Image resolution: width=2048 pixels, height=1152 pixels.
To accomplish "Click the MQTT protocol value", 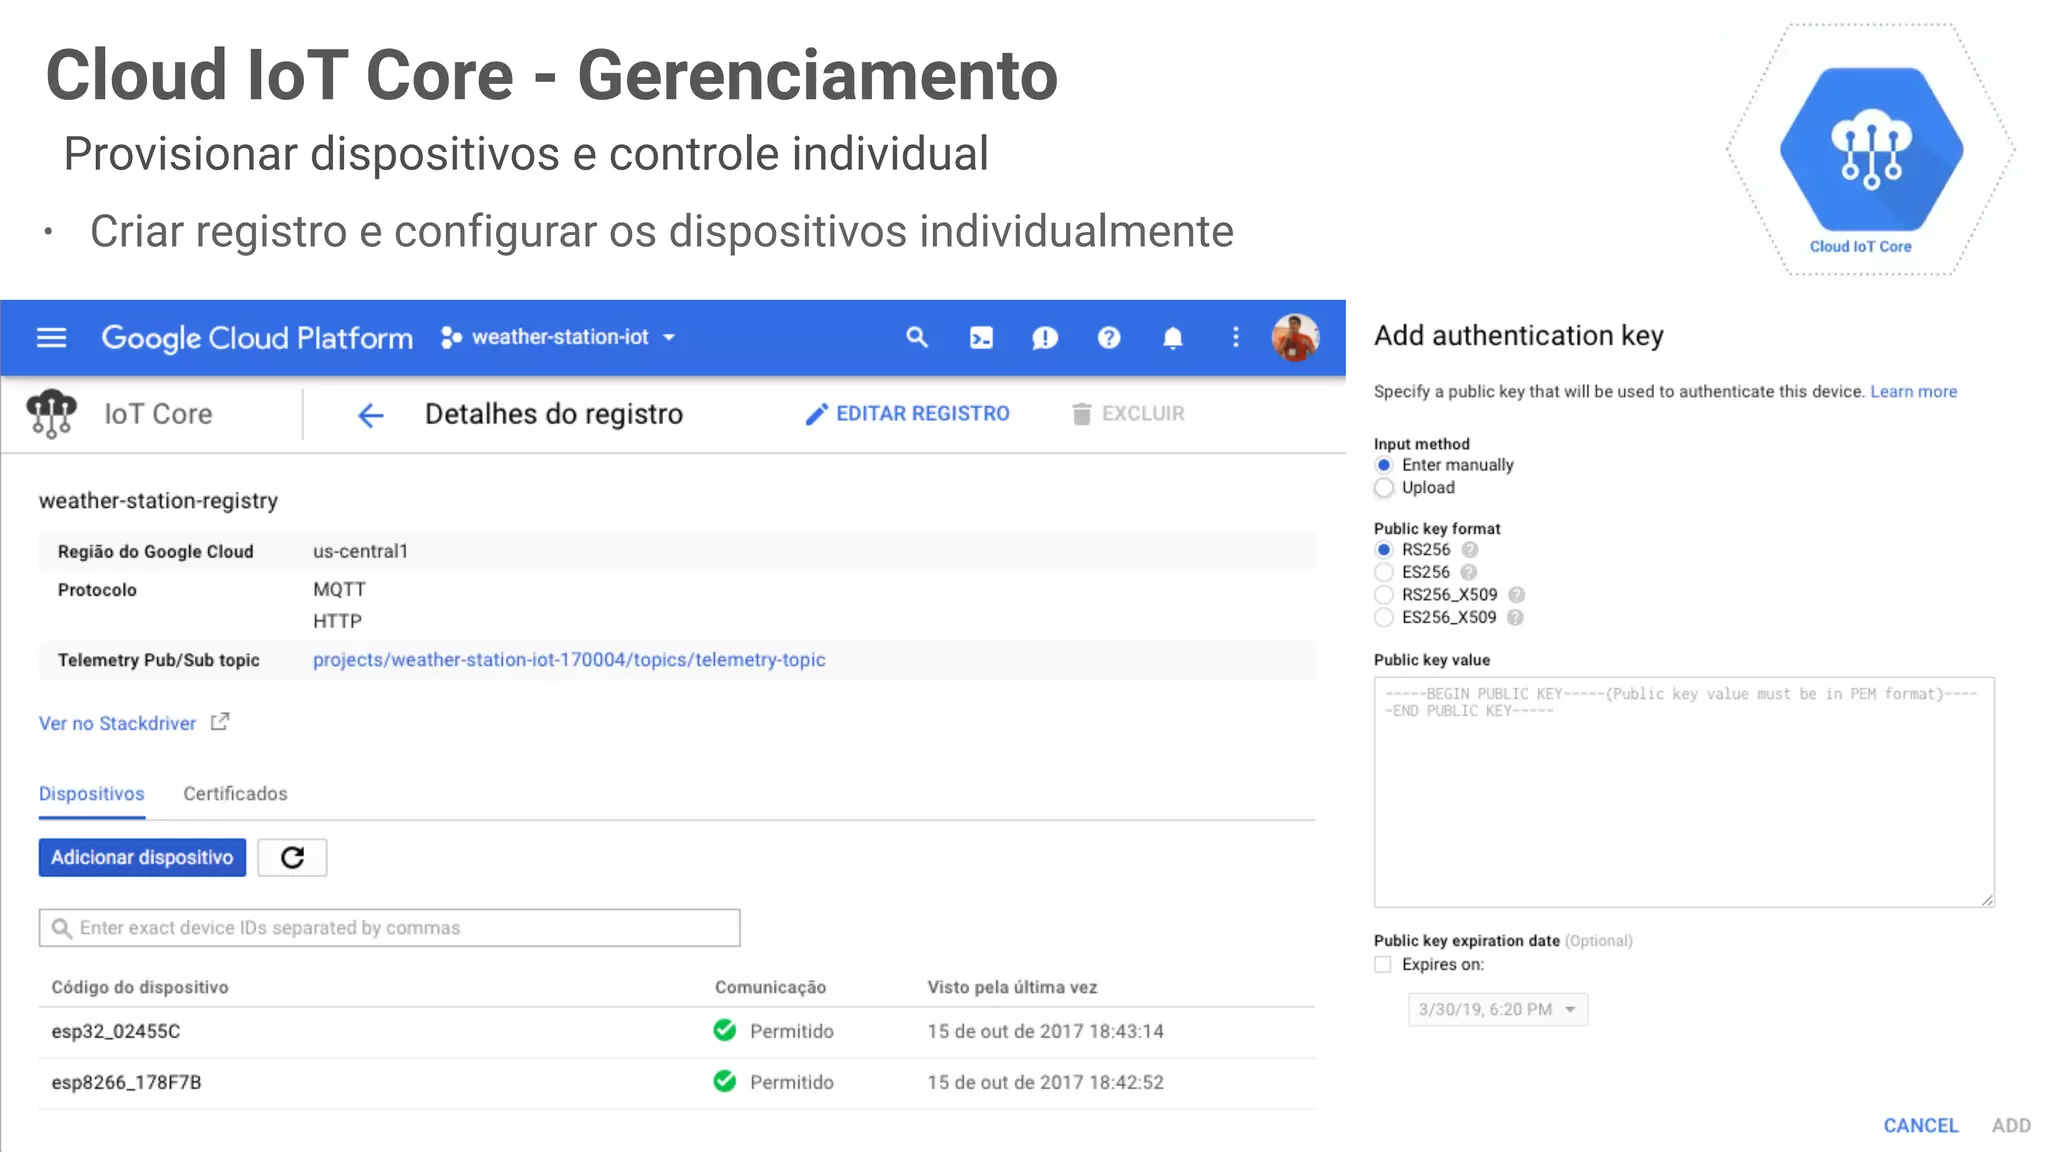I will pos(339,590).
